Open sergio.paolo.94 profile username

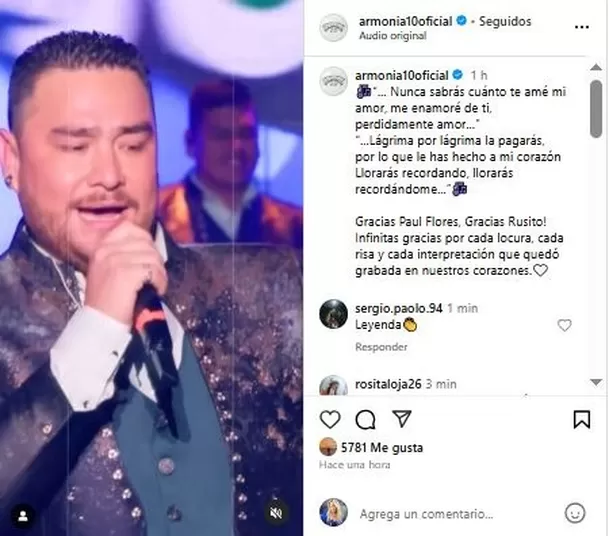coord(398,308)
